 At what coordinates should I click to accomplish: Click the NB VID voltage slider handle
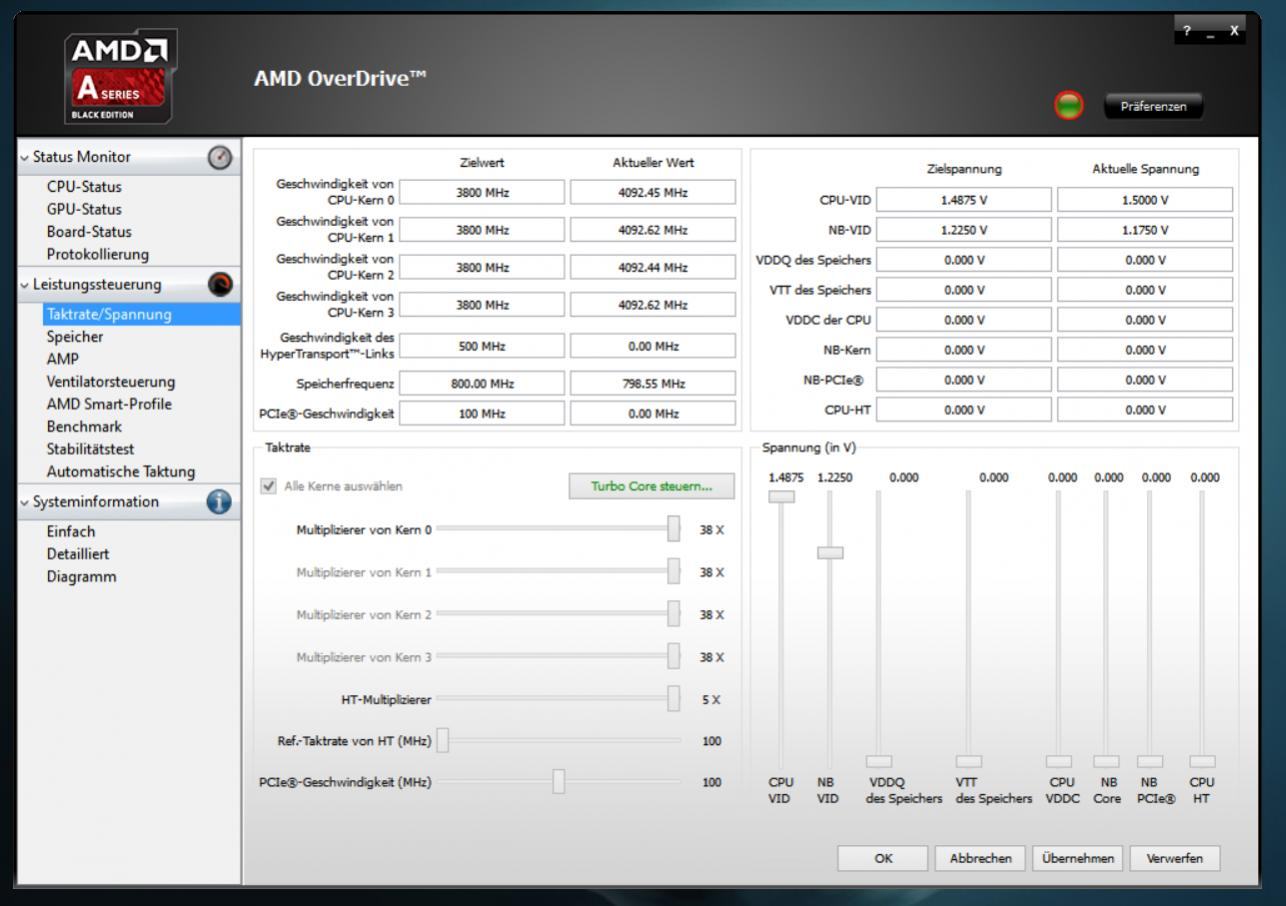pyautogui.click(x=830, y=553)
